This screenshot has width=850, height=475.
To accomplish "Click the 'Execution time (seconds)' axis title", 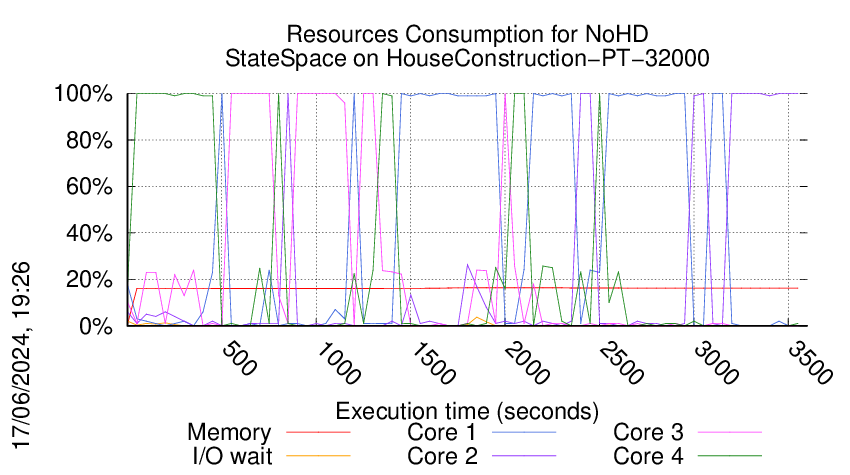I will 467,411.
